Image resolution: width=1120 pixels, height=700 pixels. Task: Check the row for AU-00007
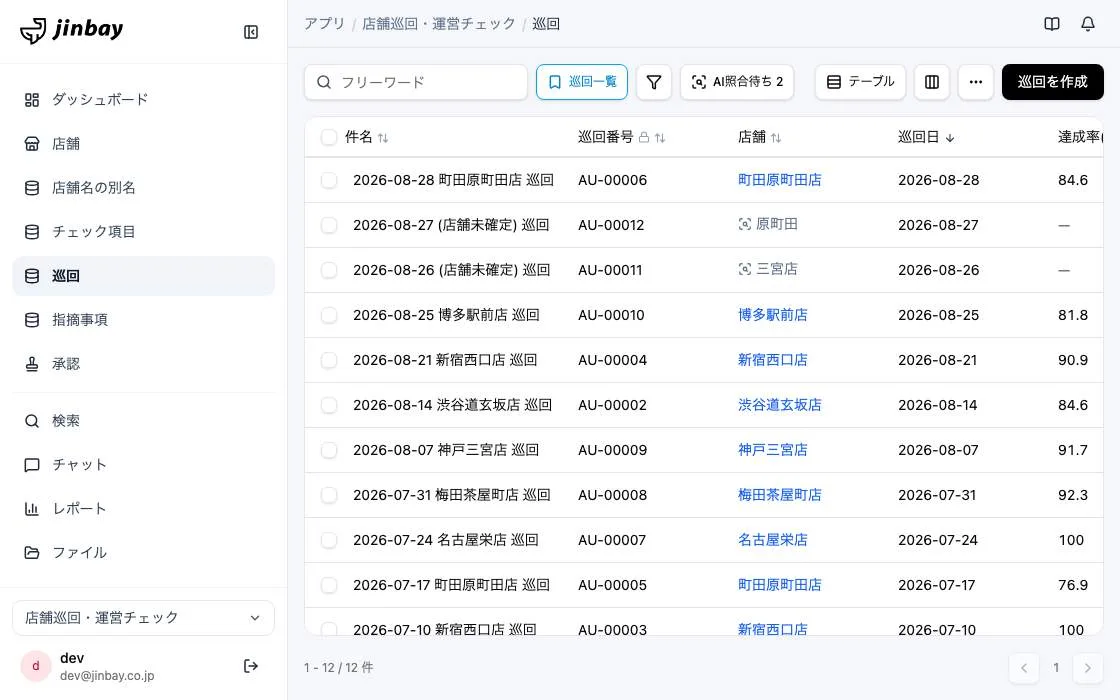tap(329, 540)
